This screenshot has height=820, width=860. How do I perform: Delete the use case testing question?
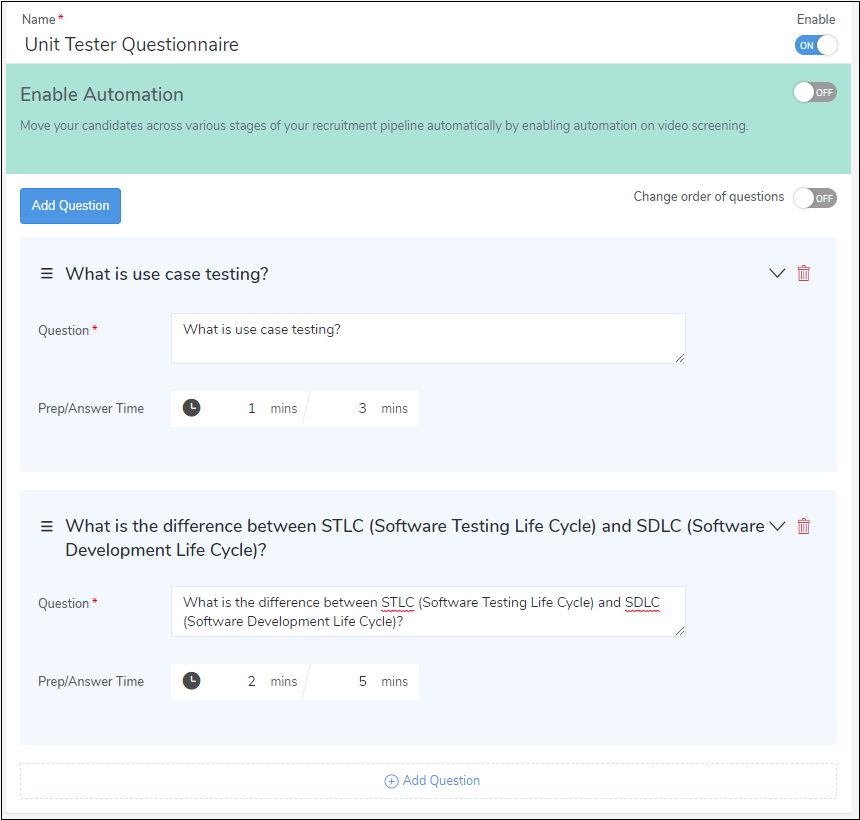click(803, 273)
